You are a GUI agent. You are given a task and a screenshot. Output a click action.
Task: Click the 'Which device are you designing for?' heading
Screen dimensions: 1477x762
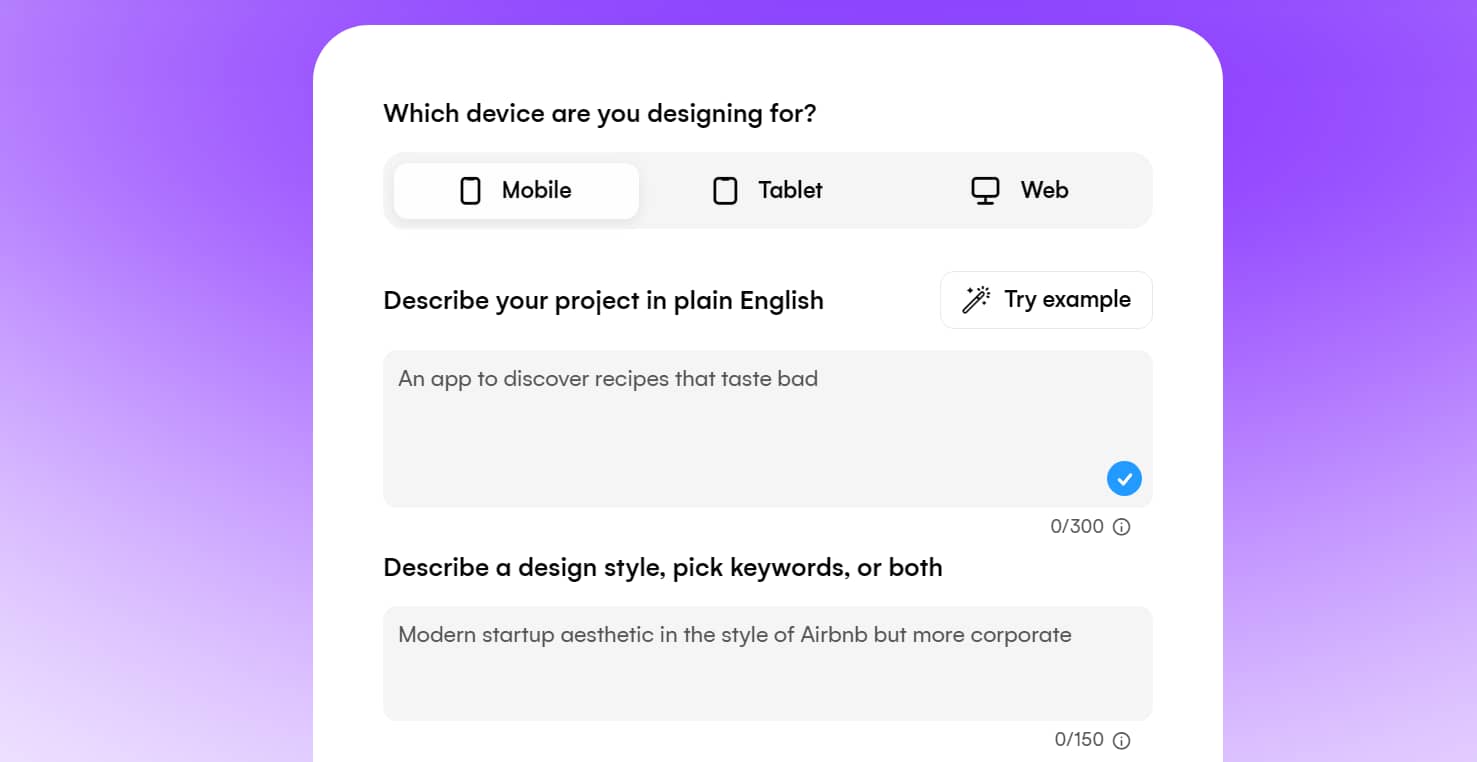pos(600,113)
